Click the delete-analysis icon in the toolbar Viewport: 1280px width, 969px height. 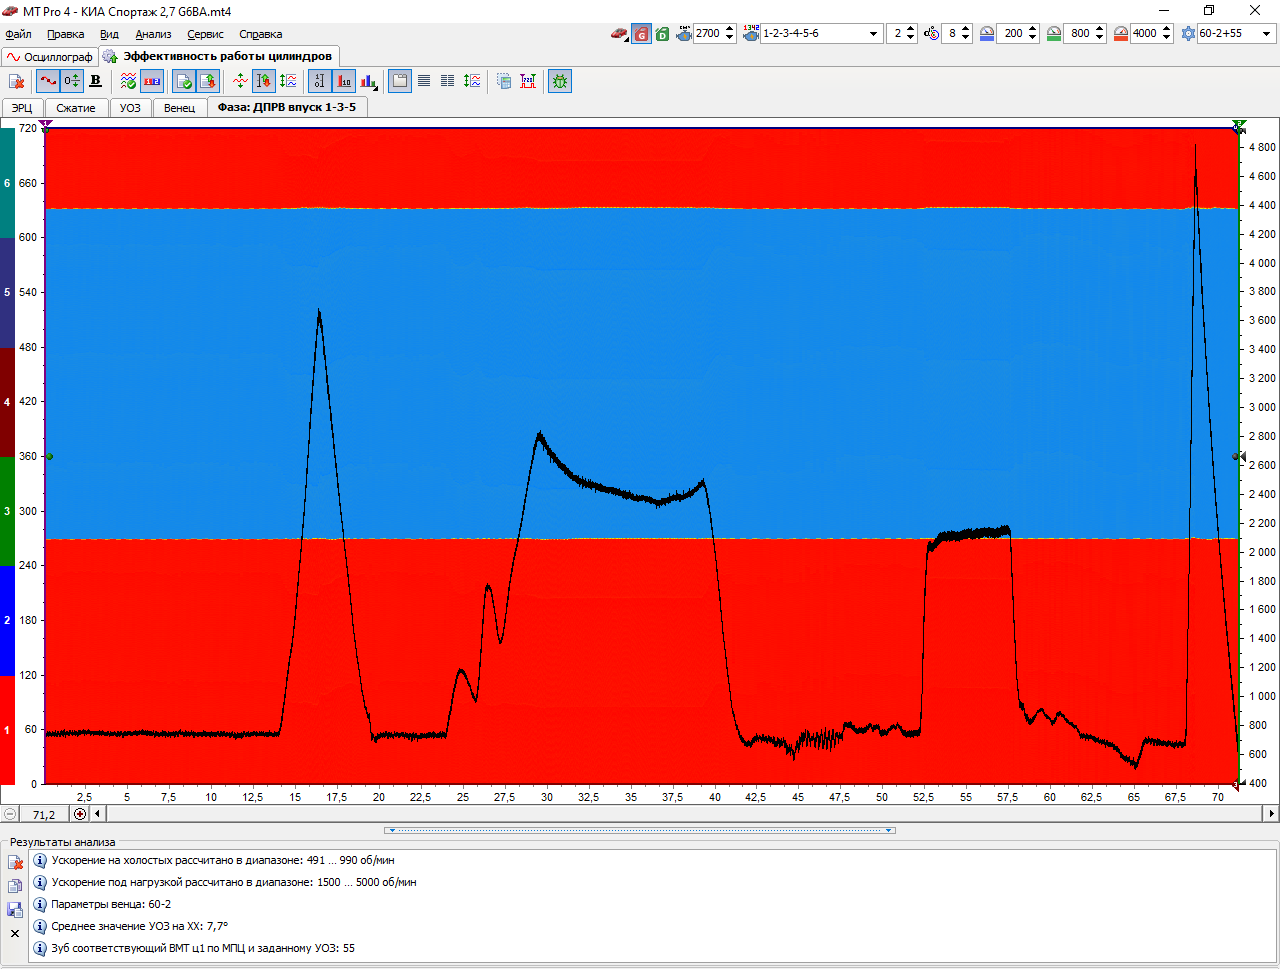[x=16, y=81]
